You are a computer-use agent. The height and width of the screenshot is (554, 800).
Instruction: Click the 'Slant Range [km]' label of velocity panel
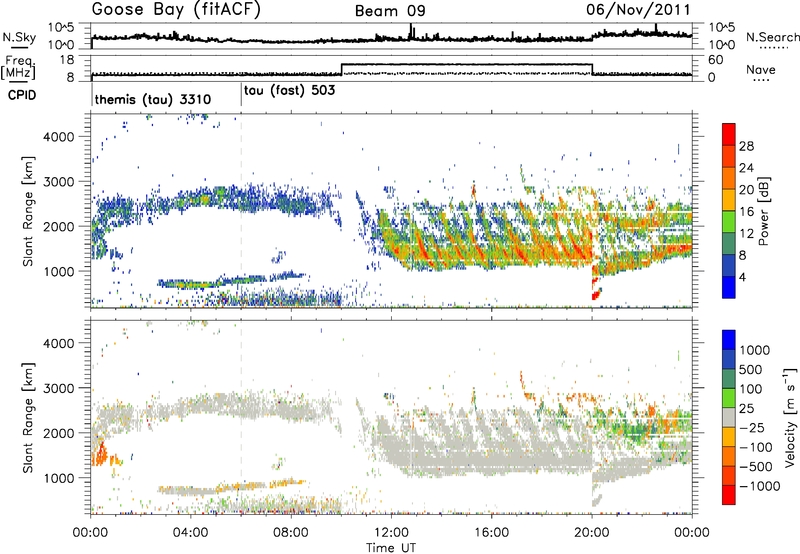[x=28, y=418]
